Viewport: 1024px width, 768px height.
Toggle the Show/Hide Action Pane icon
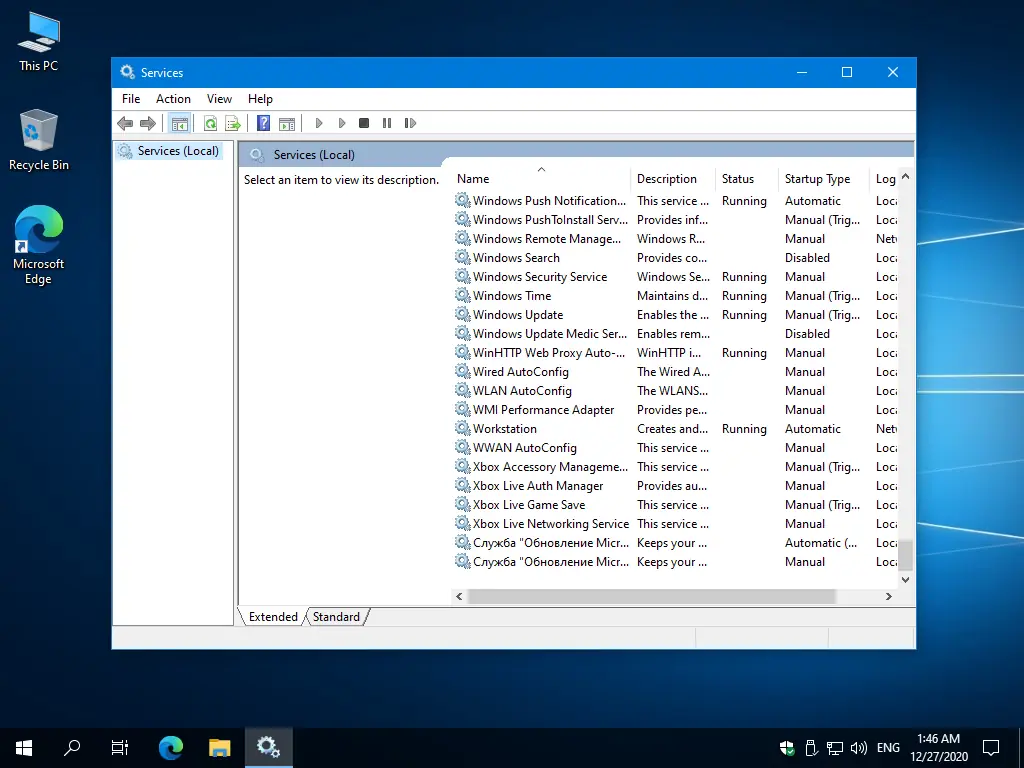coord(287,122)
